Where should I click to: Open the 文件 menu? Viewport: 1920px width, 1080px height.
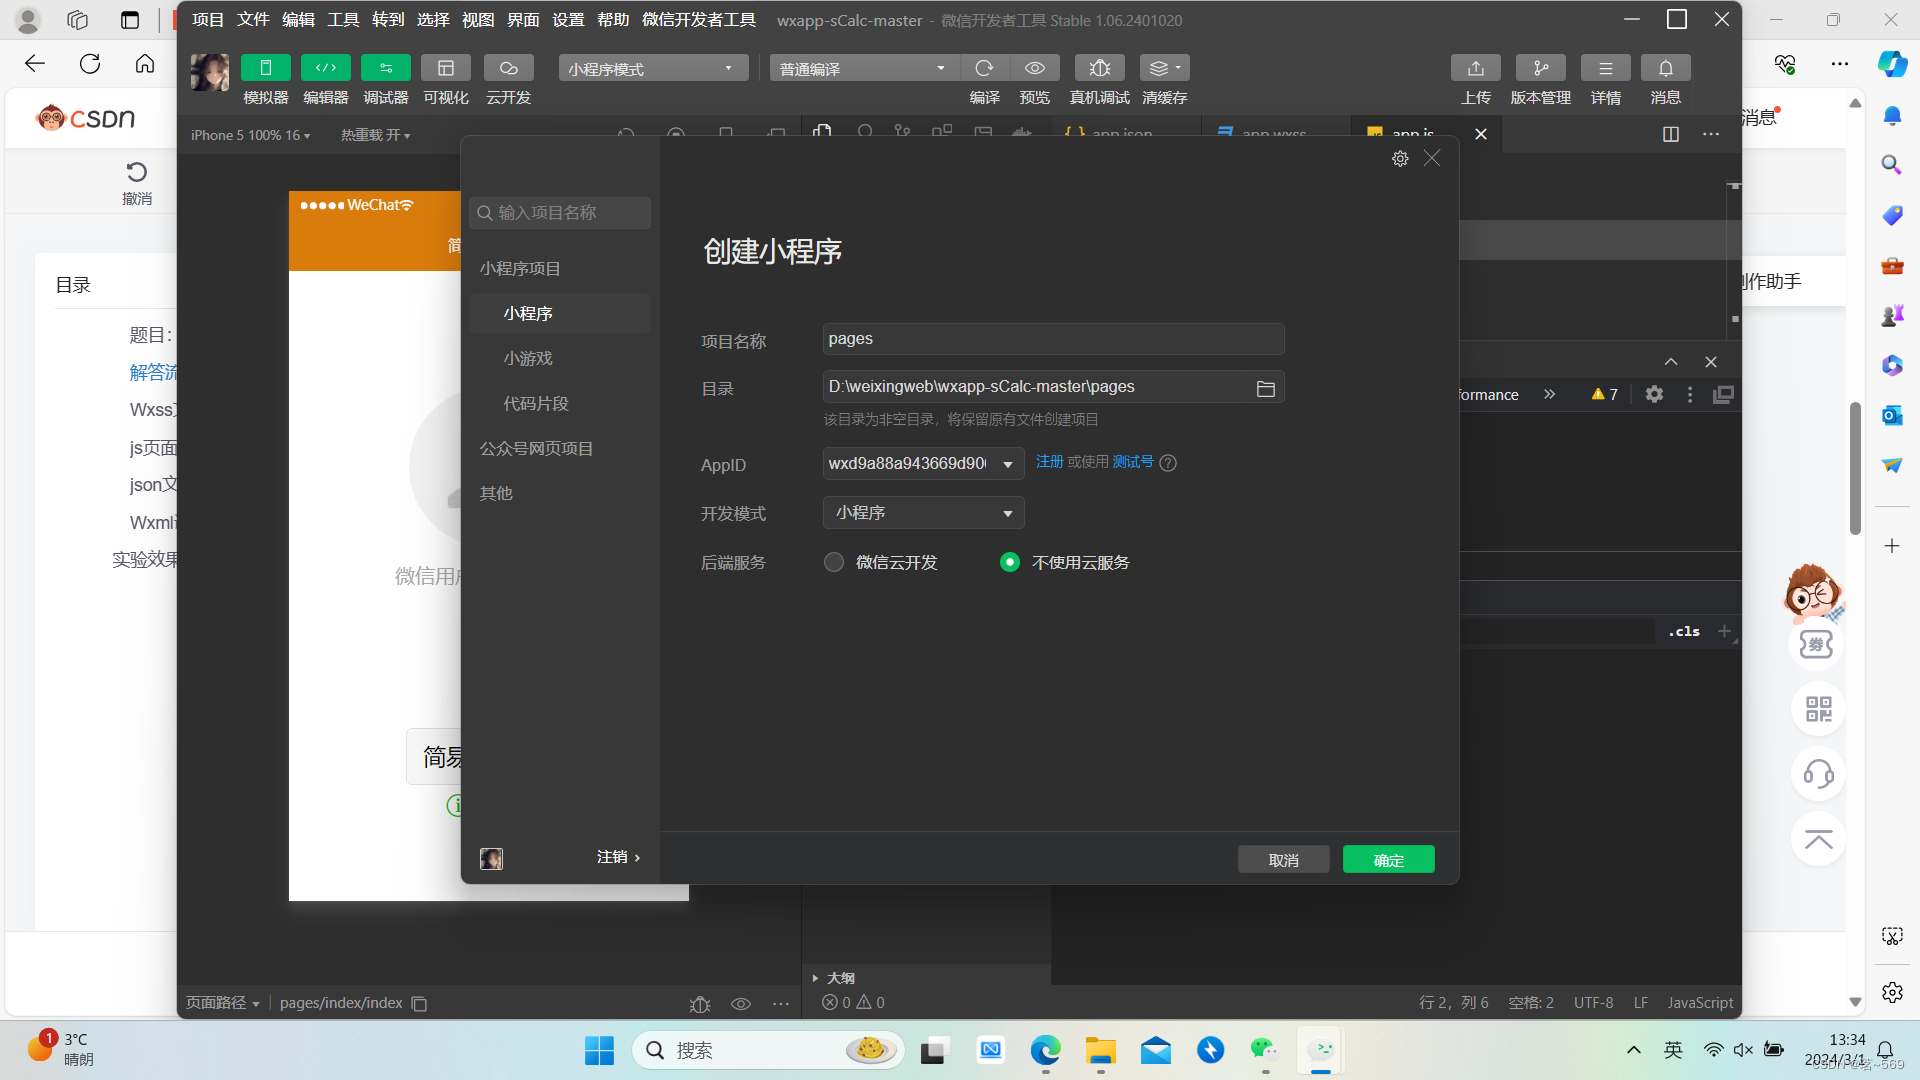point(253,20)
